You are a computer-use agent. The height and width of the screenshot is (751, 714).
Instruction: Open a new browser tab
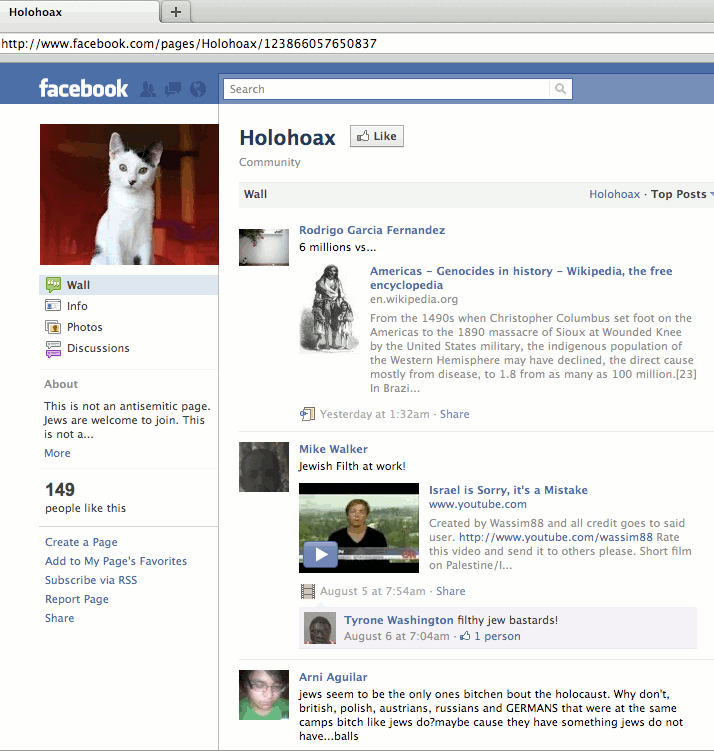[x=176, y=12]
